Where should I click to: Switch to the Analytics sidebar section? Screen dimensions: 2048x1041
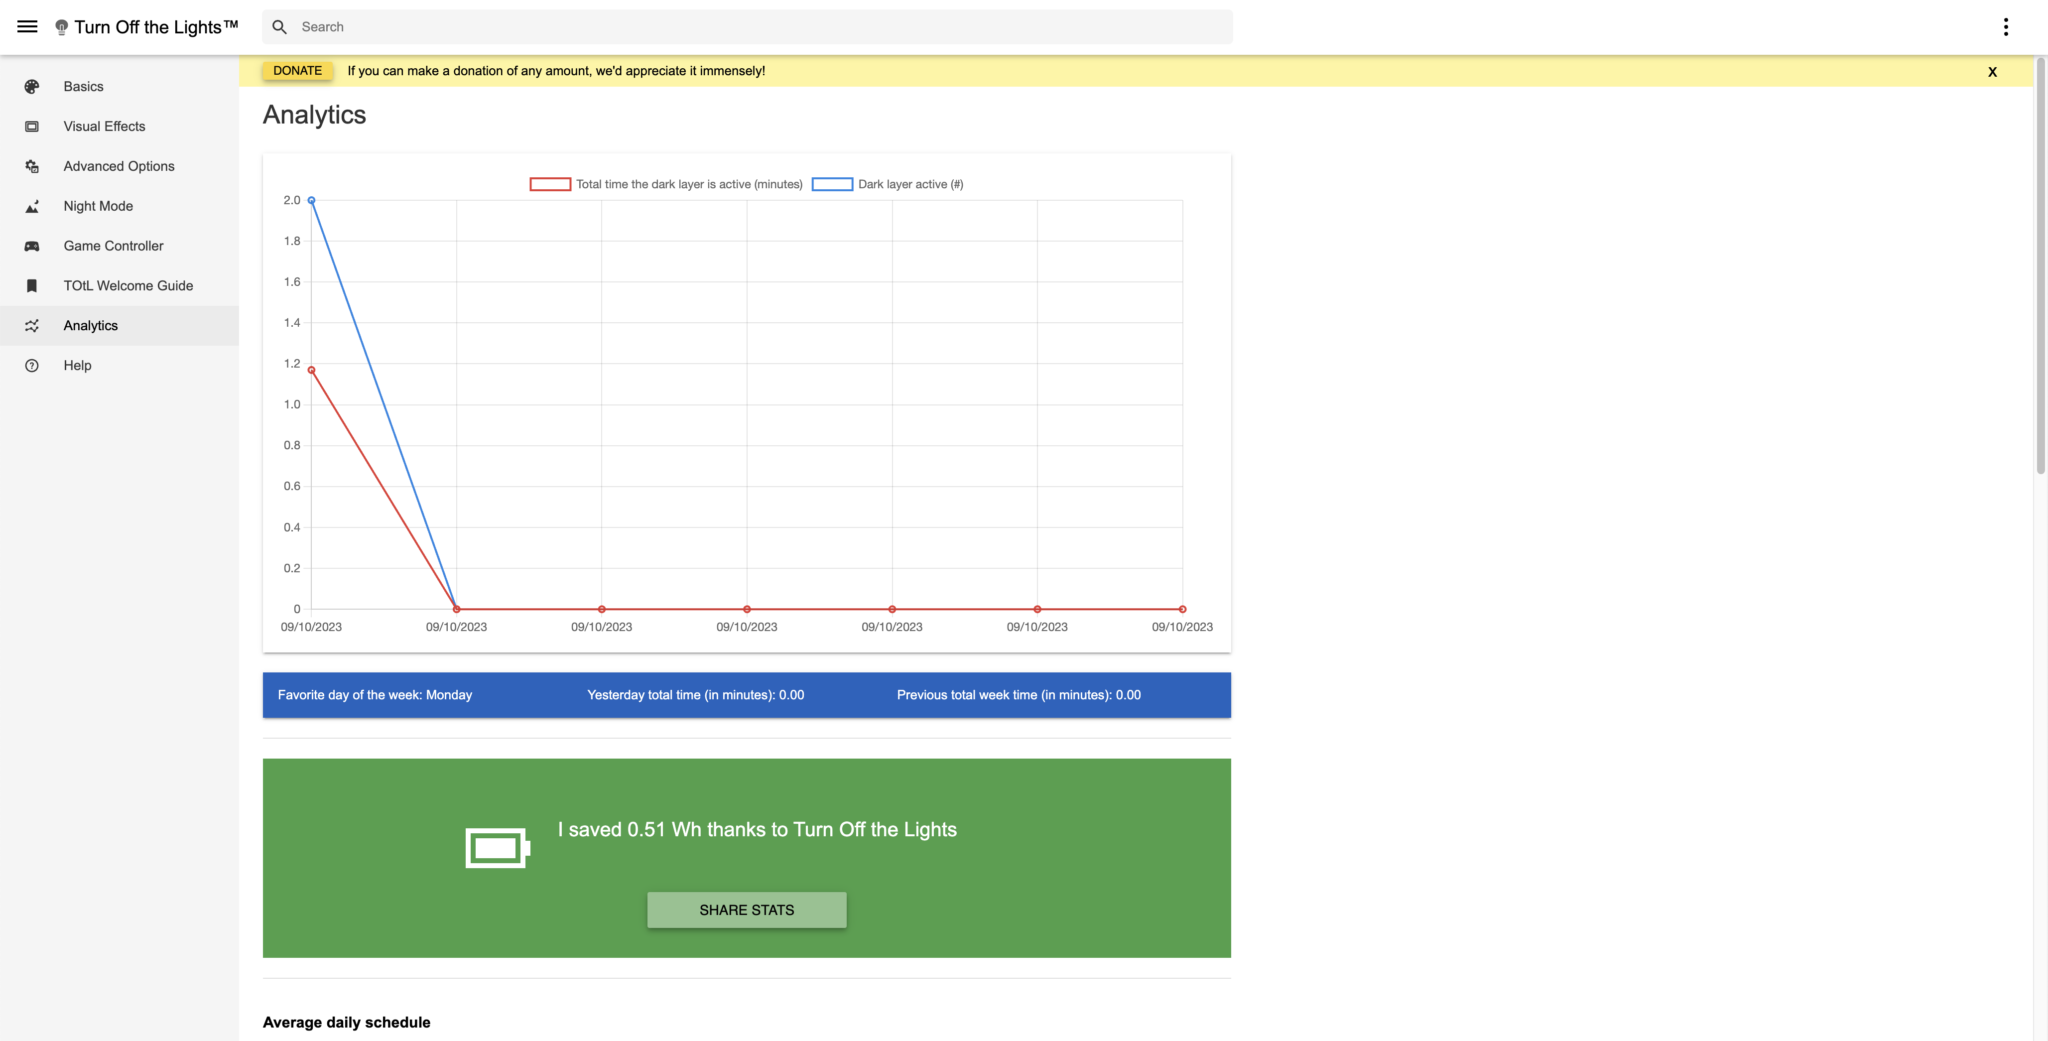tap(91, 325)
